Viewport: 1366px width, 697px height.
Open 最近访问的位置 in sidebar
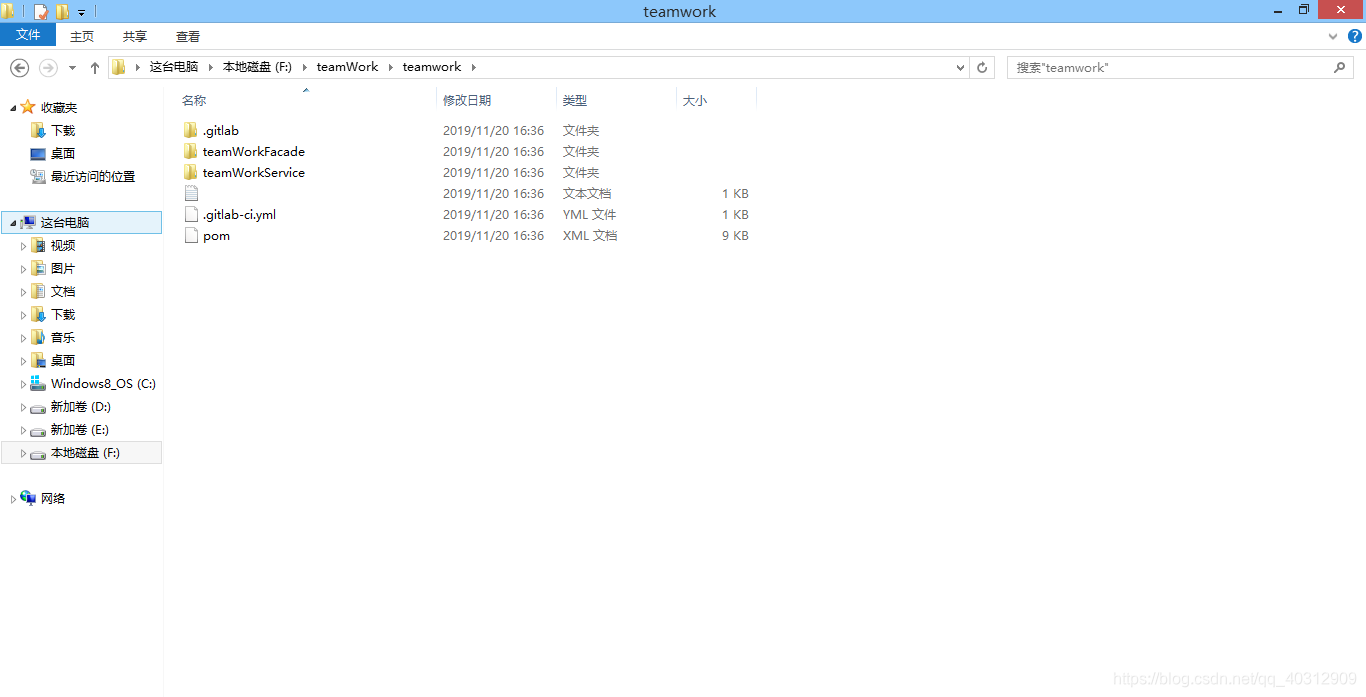coord(93,177)
